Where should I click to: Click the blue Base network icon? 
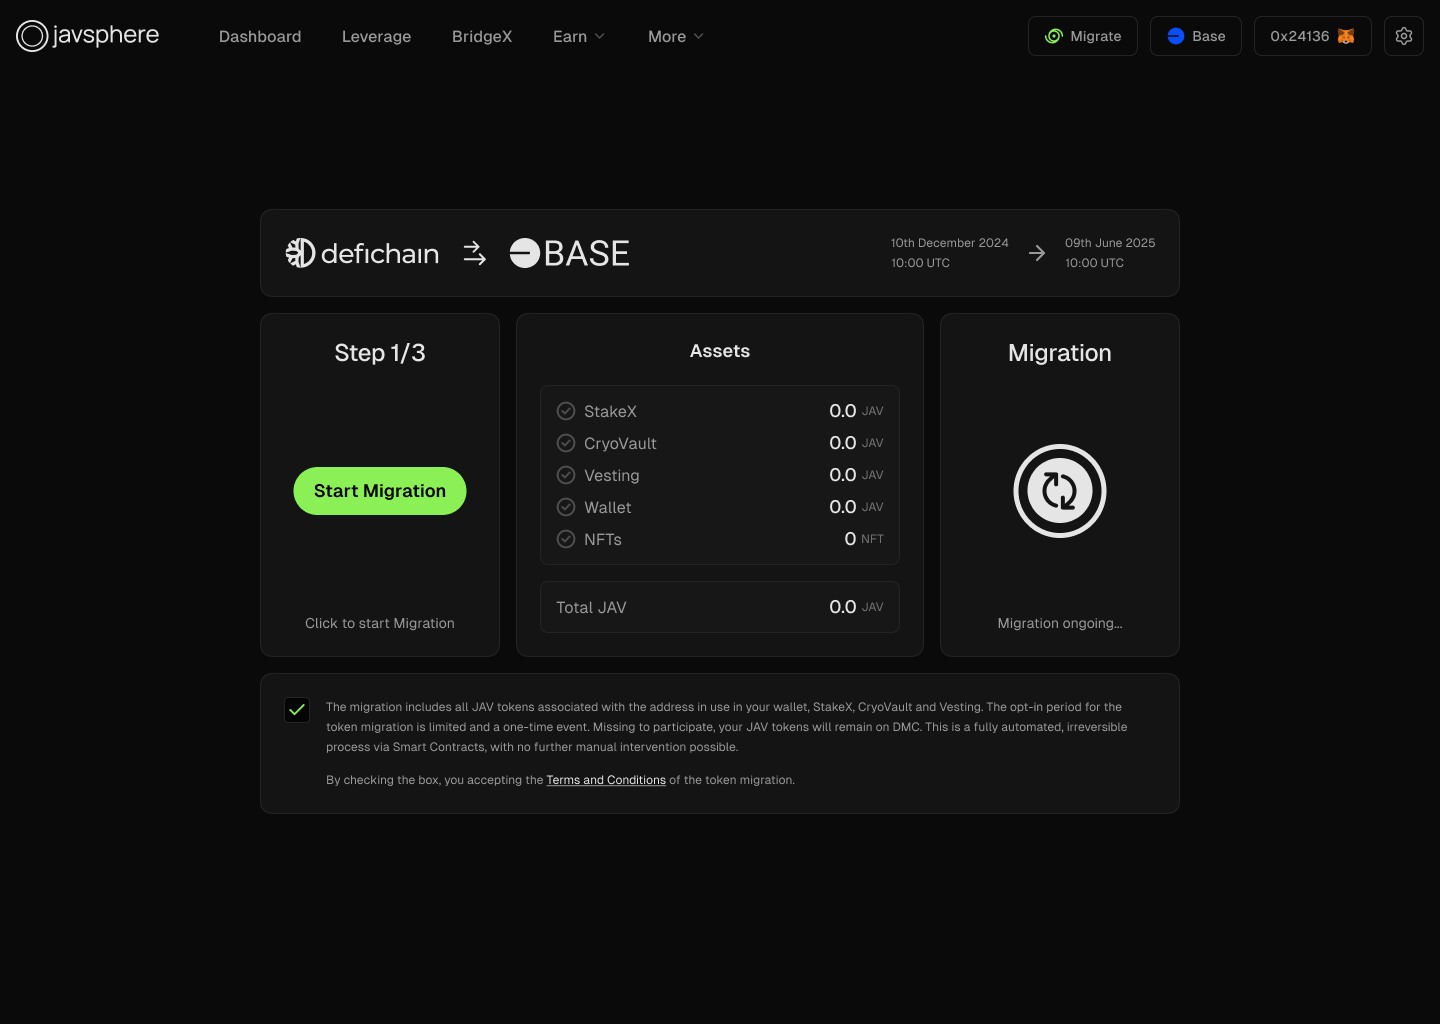[1176, 36]
